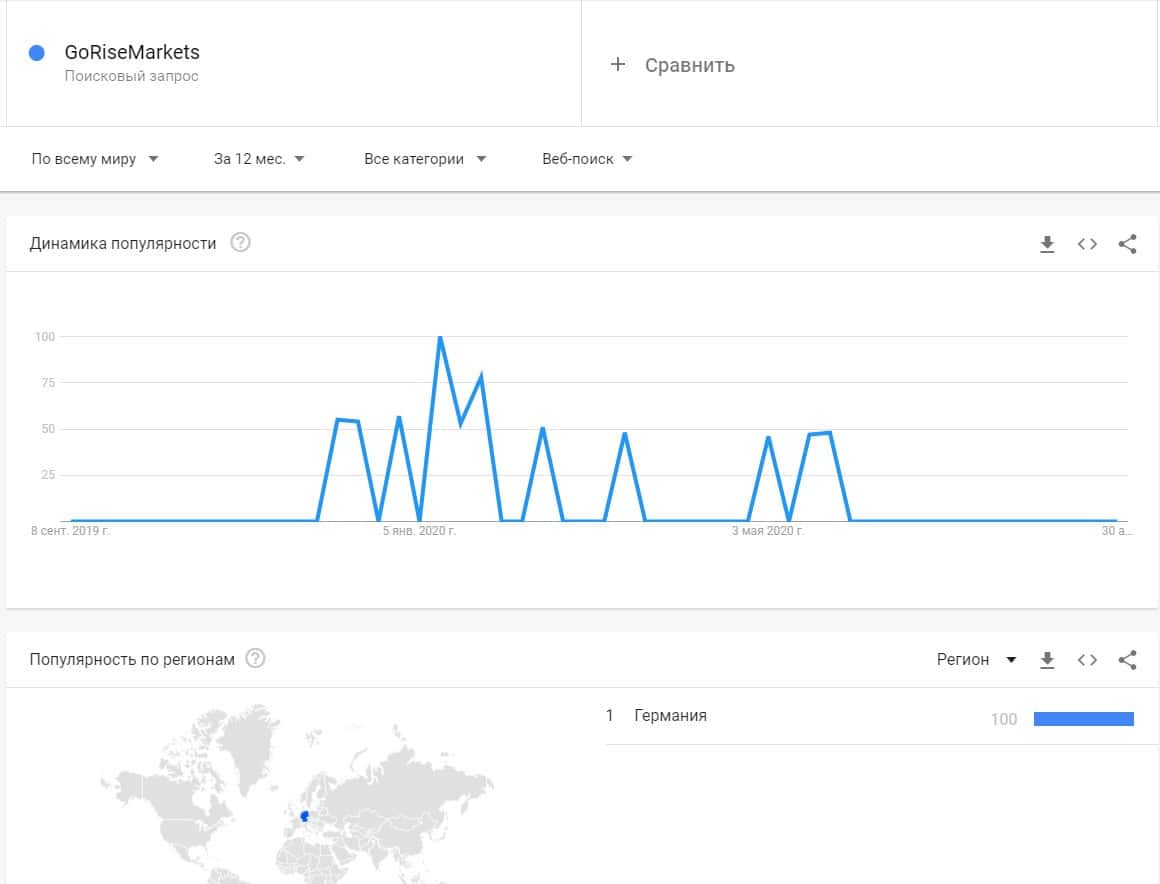This screenshot has width=1160, height=884.
Task: Share the popularity dynamics chart
Action: pyautogui.click(x=1127, y=244)
